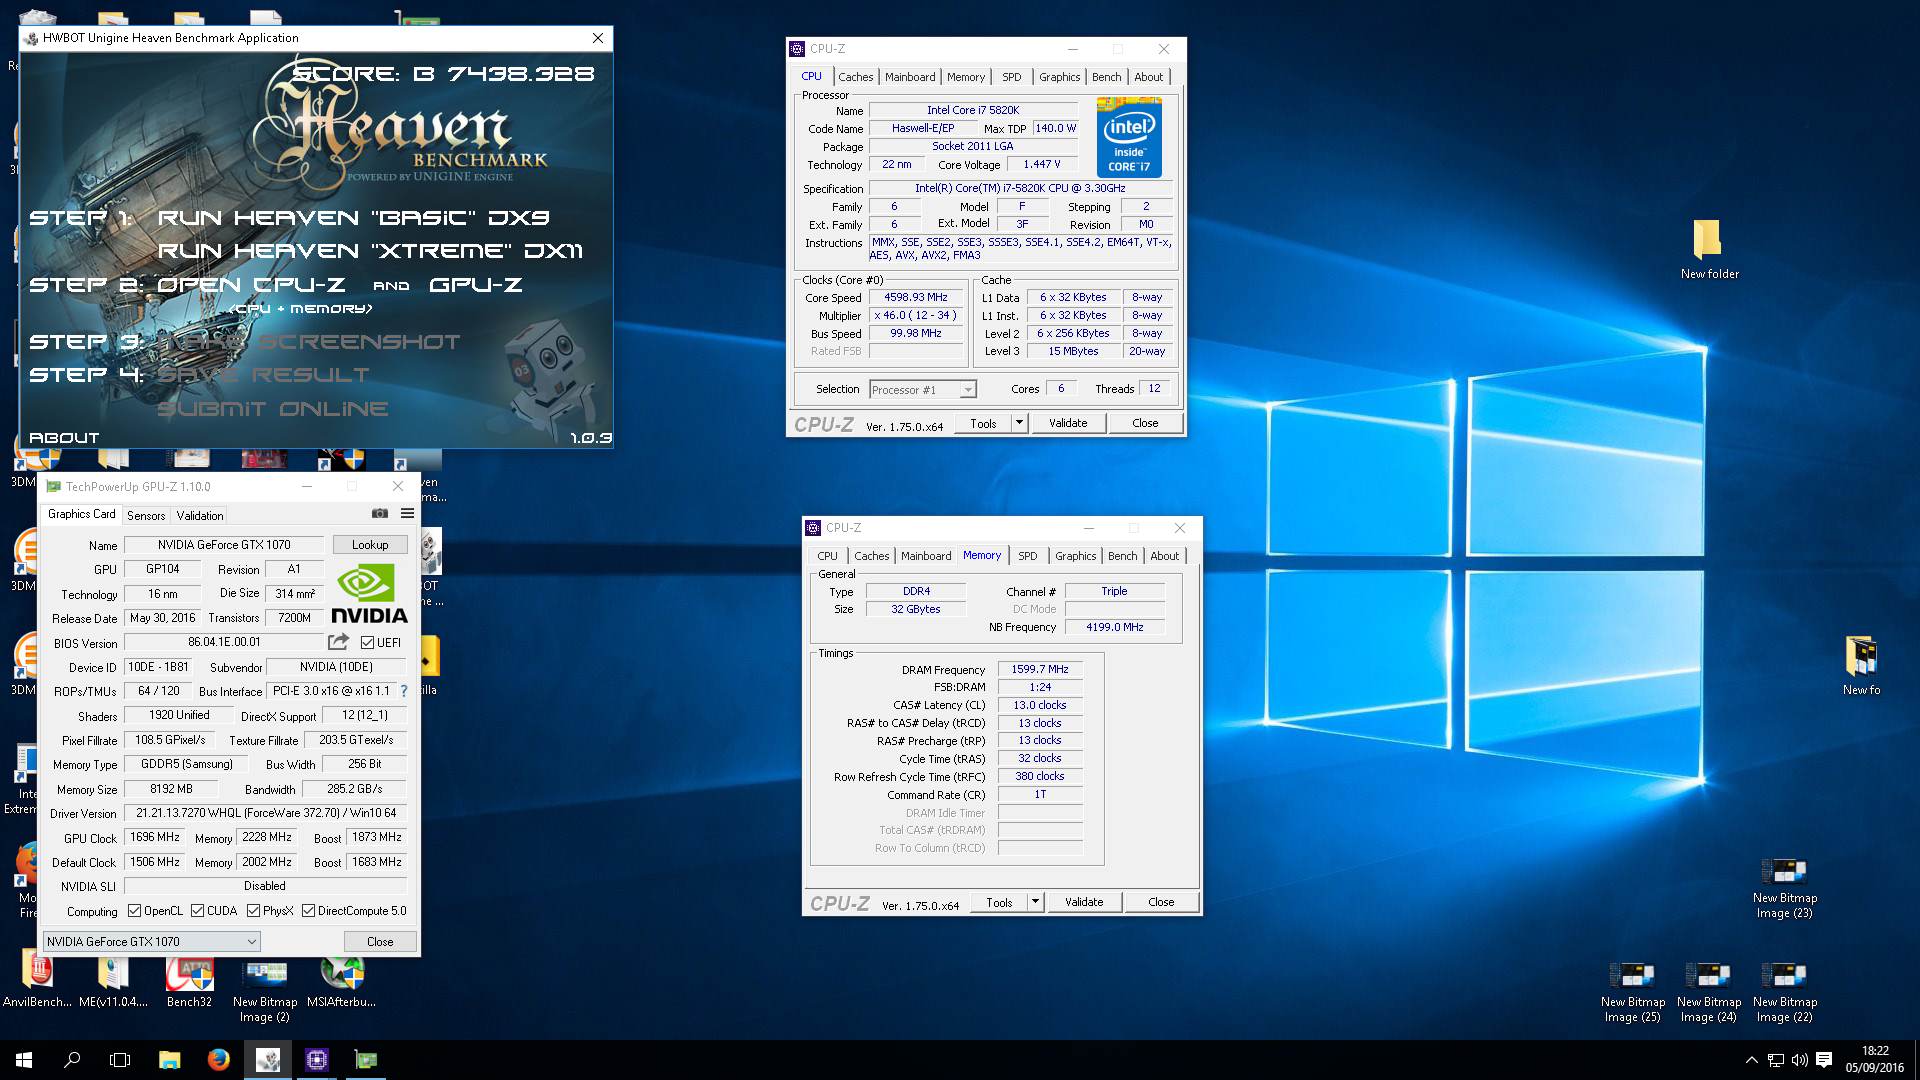Viewport: 1920px width, 1080px height.
Task: Open the Graphics tab in the lower CPU-Z window
Action: pyautogui.click(x=1075, y=556)
